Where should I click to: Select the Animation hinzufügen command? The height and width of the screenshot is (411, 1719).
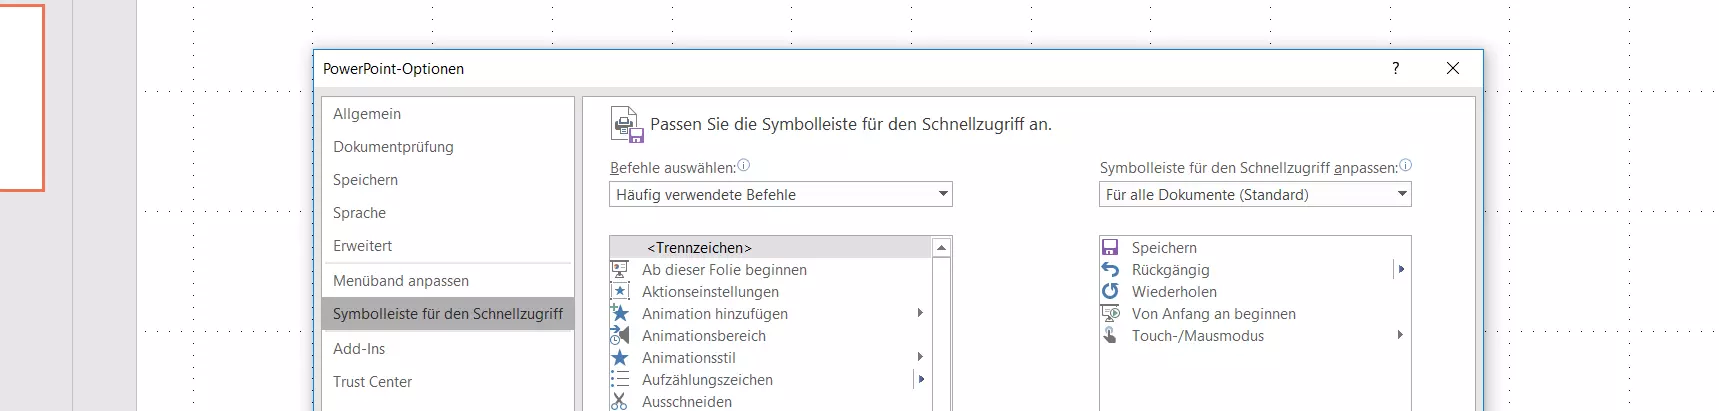[x=770, y=314]
